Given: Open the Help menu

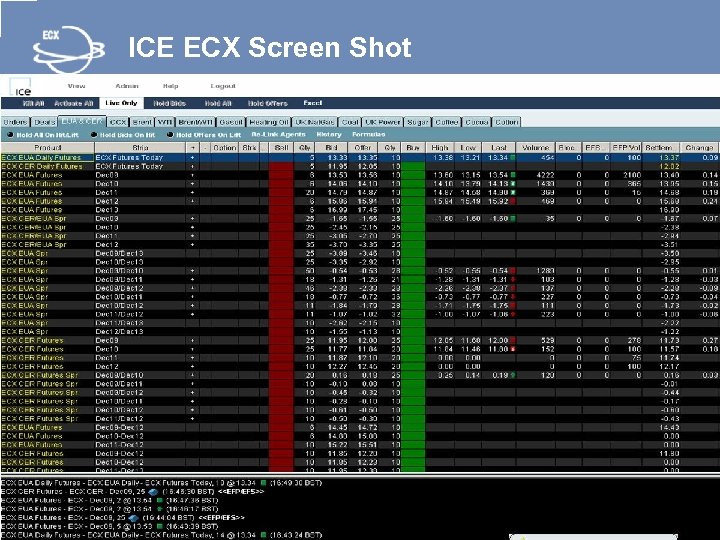Looking at the screenshot, I should [x=170, y=86].
